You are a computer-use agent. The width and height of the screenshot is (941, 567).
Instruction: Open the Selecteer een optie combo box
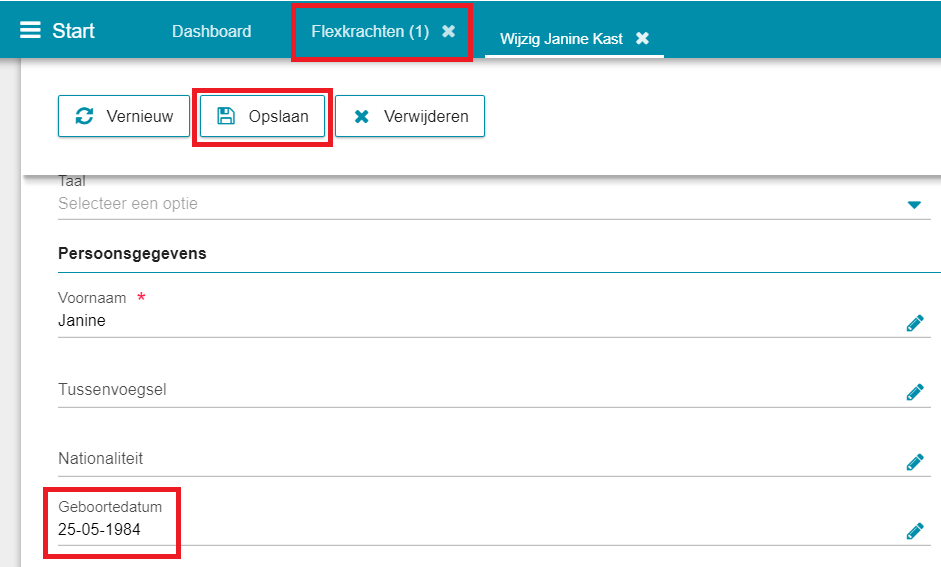tap(494, 204)
